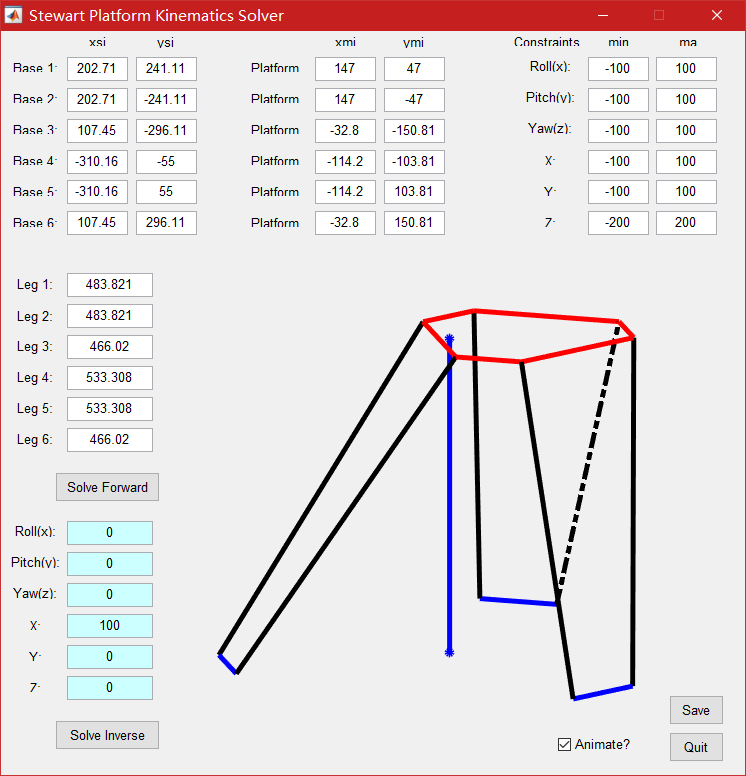Image resolution: width=746 pixels, height=776 pixels.
Task: Click the last Platform ymi field
Action: pyautogui.click(x=414, y=223)
